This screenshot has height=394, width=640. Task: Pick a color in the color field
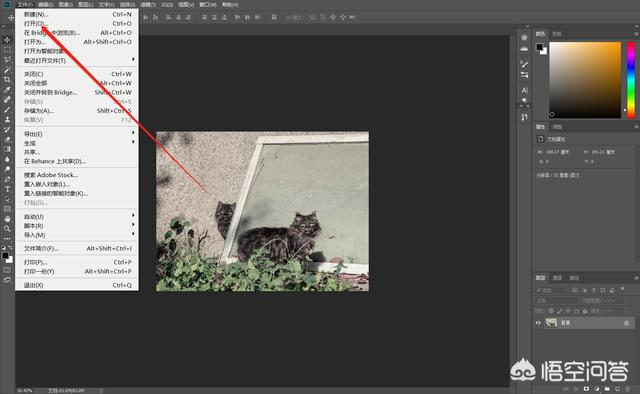(x=585, y=80)
